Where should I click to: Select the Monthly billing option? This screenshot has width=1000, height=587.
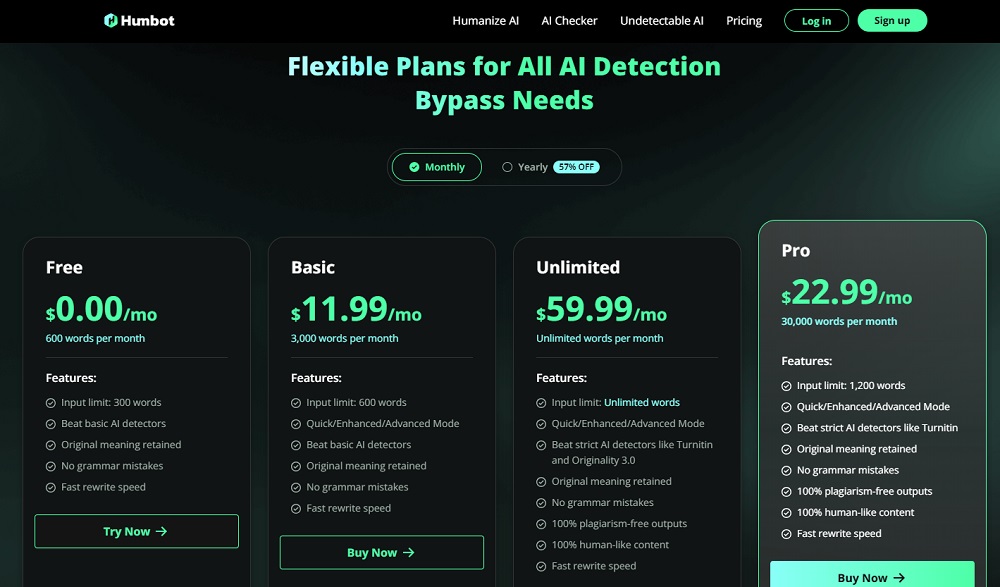click(436, 167)
